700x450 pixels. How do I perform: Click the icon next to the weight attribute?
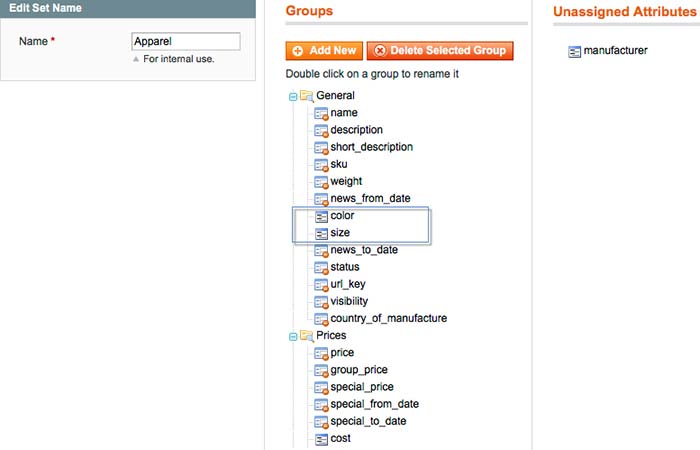[321, 181]
